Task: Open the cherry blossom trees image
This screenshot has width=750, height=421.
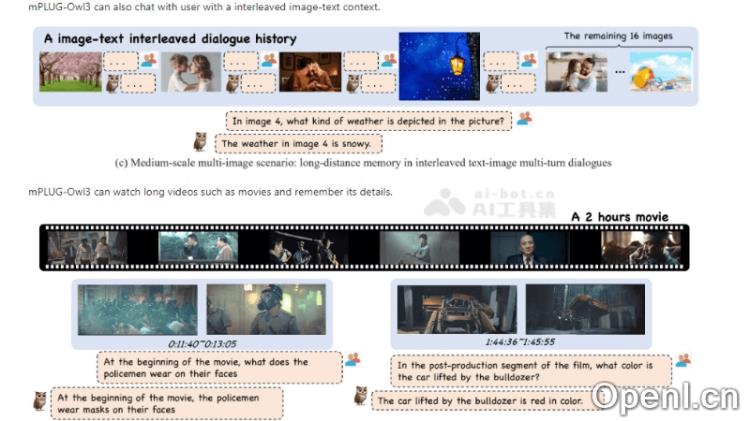Action: (70, 71)
